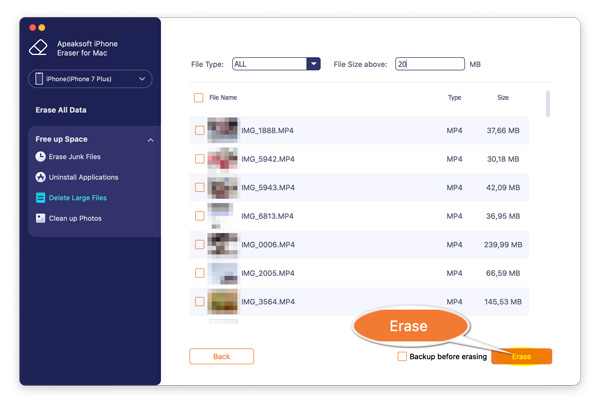Click the small orange Erase button

522,357
